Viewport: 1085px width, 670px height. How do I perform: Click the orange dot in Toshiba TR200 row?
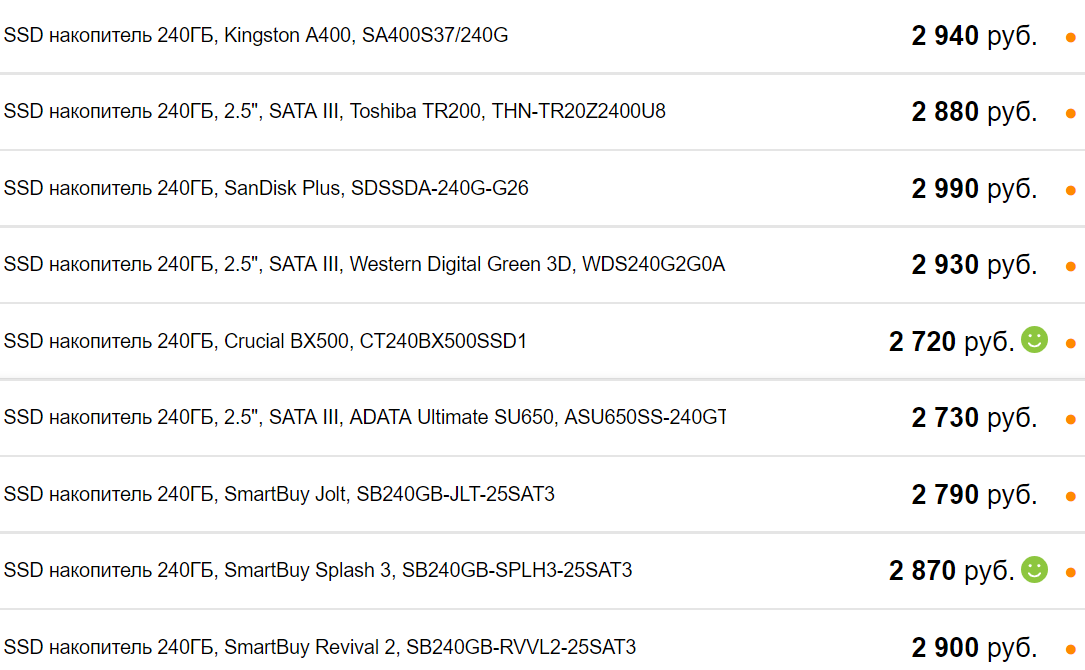(1070, 113)
